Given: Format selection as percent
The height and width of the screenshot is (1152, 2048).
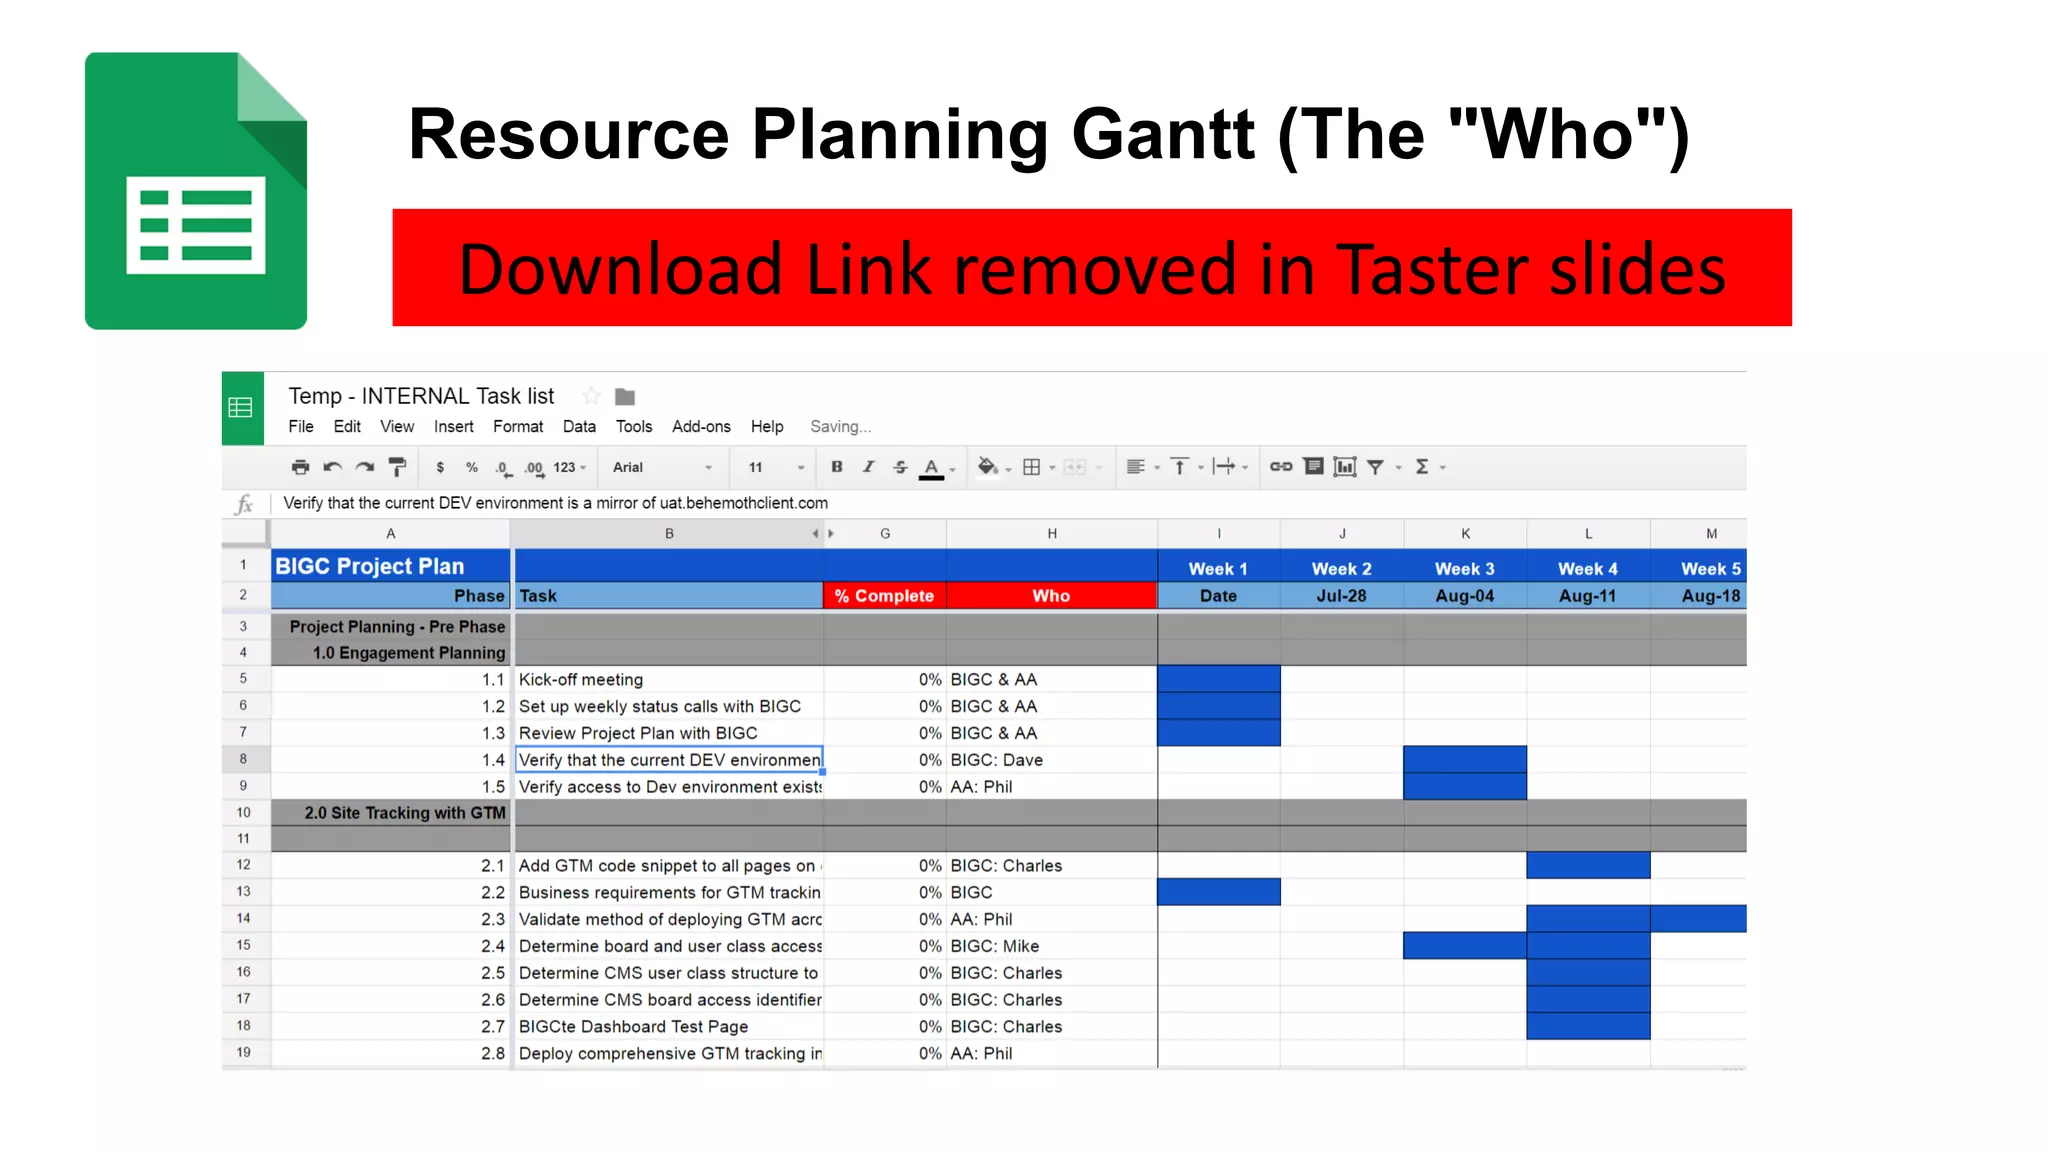Looking at the screenshot, I should tap(472, 467).
